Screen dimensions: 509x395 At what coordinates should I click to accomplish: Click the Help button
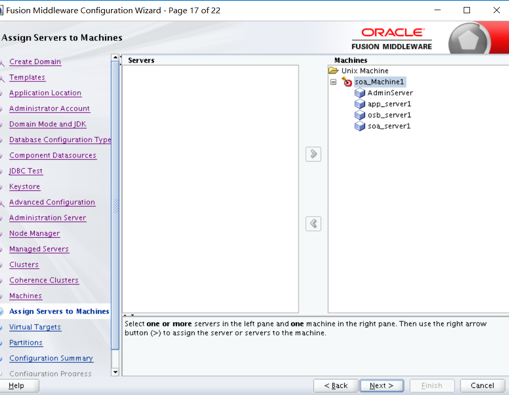19,386
